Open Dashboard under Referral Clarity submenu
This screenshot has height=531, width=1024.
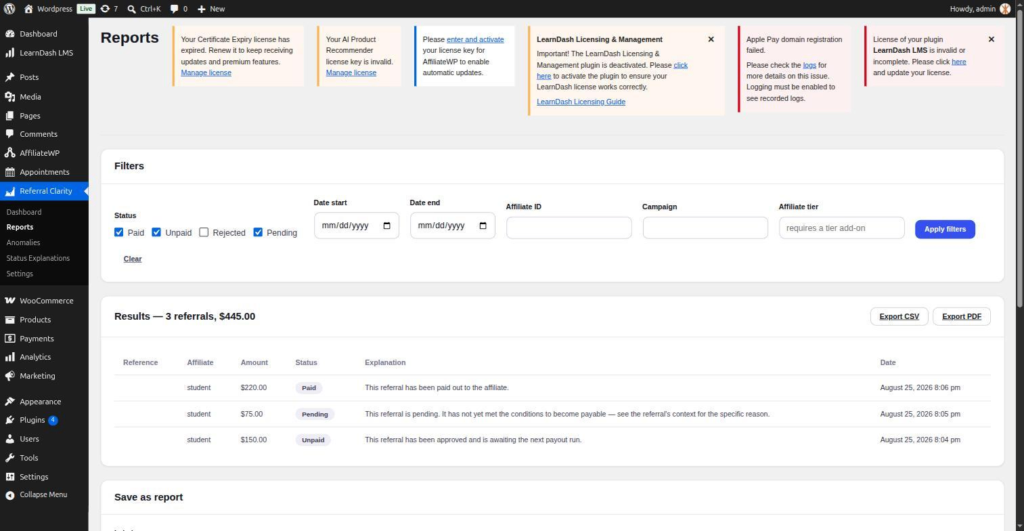tap(24, 212)
